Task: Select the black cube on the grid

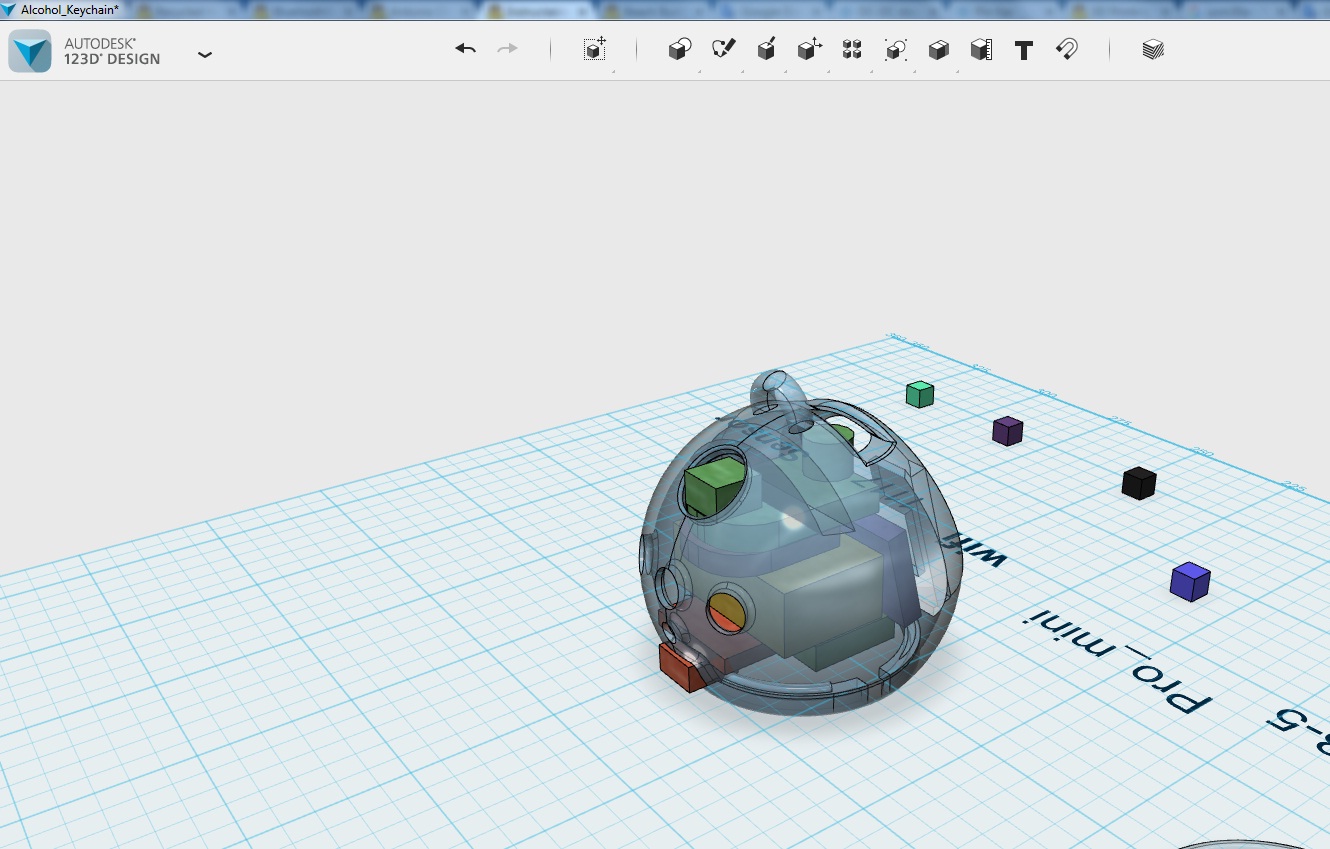Action: click(x=1138, y=483)
